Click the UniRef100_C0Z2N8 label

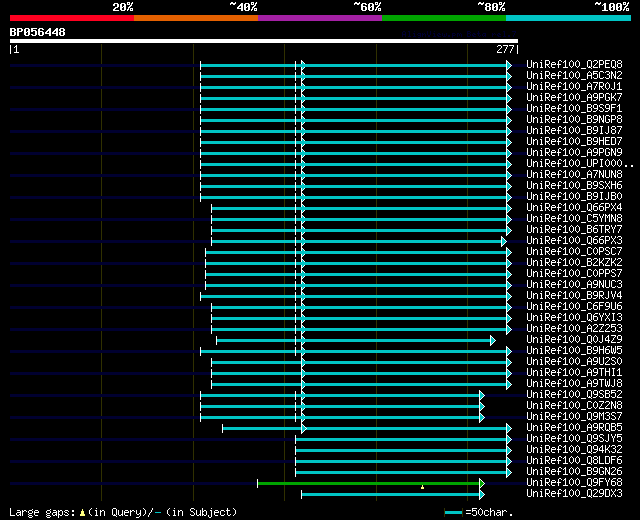click(x=574, y=406)
